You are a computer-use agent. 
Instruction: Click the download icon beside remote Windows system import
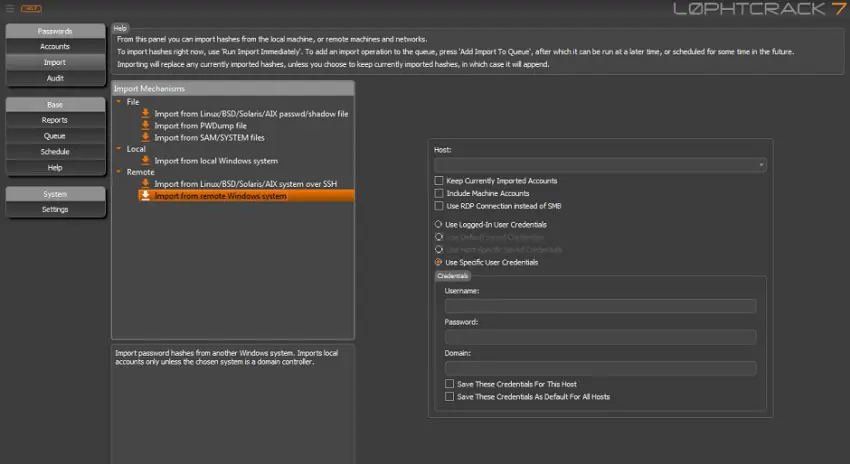click(x=145, y=196)
